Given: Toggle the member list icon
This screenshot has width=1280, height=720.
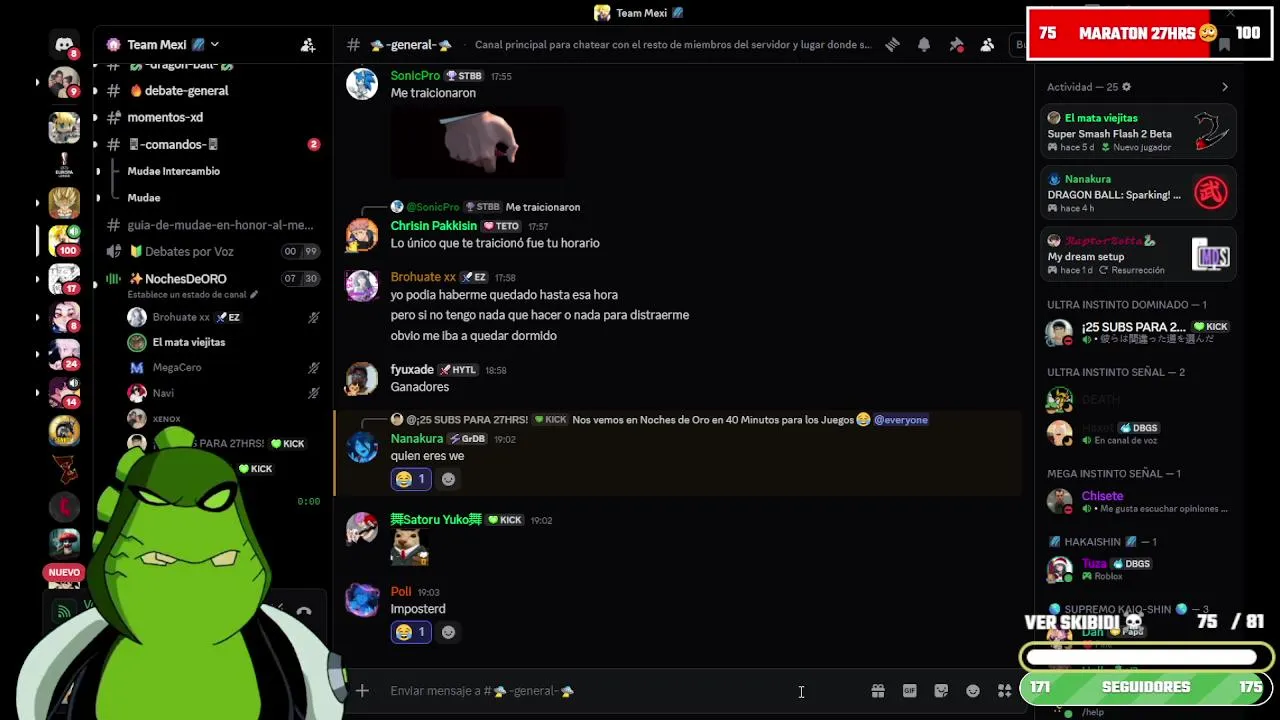Looking at the screenshot, I should tap(987, 45).
